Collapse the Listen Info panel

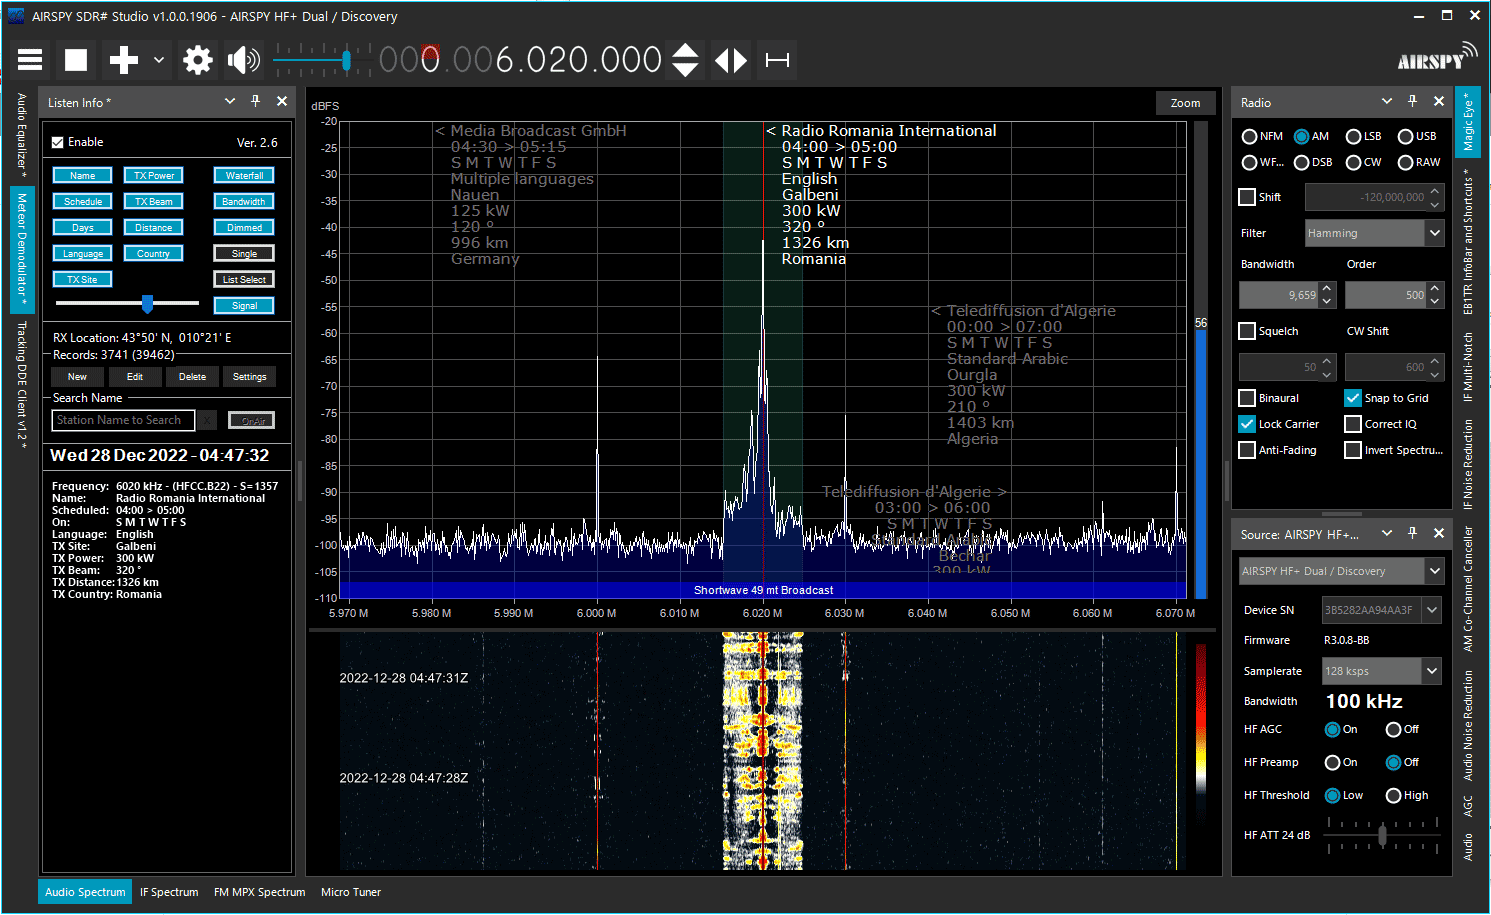click(x=230, y=101)
